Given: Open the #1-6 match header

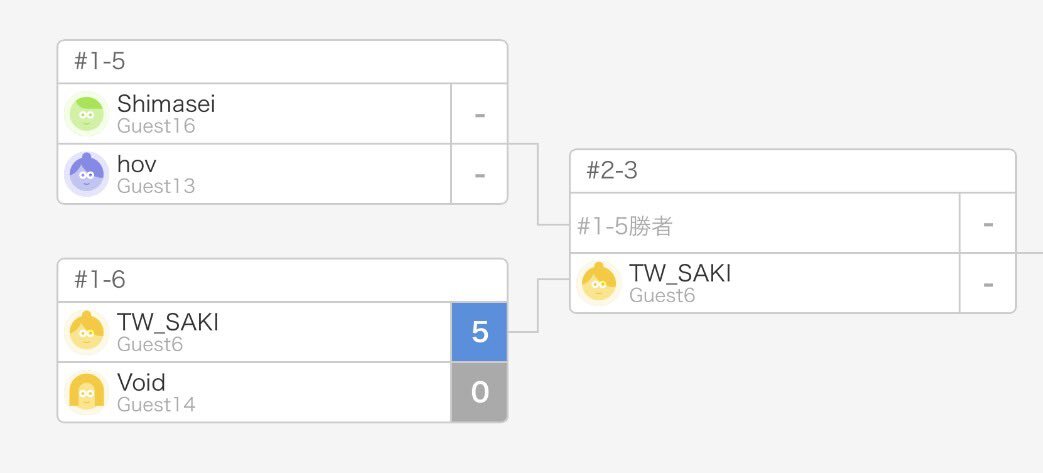Looking at the screenshot, I should coord(282,280).
